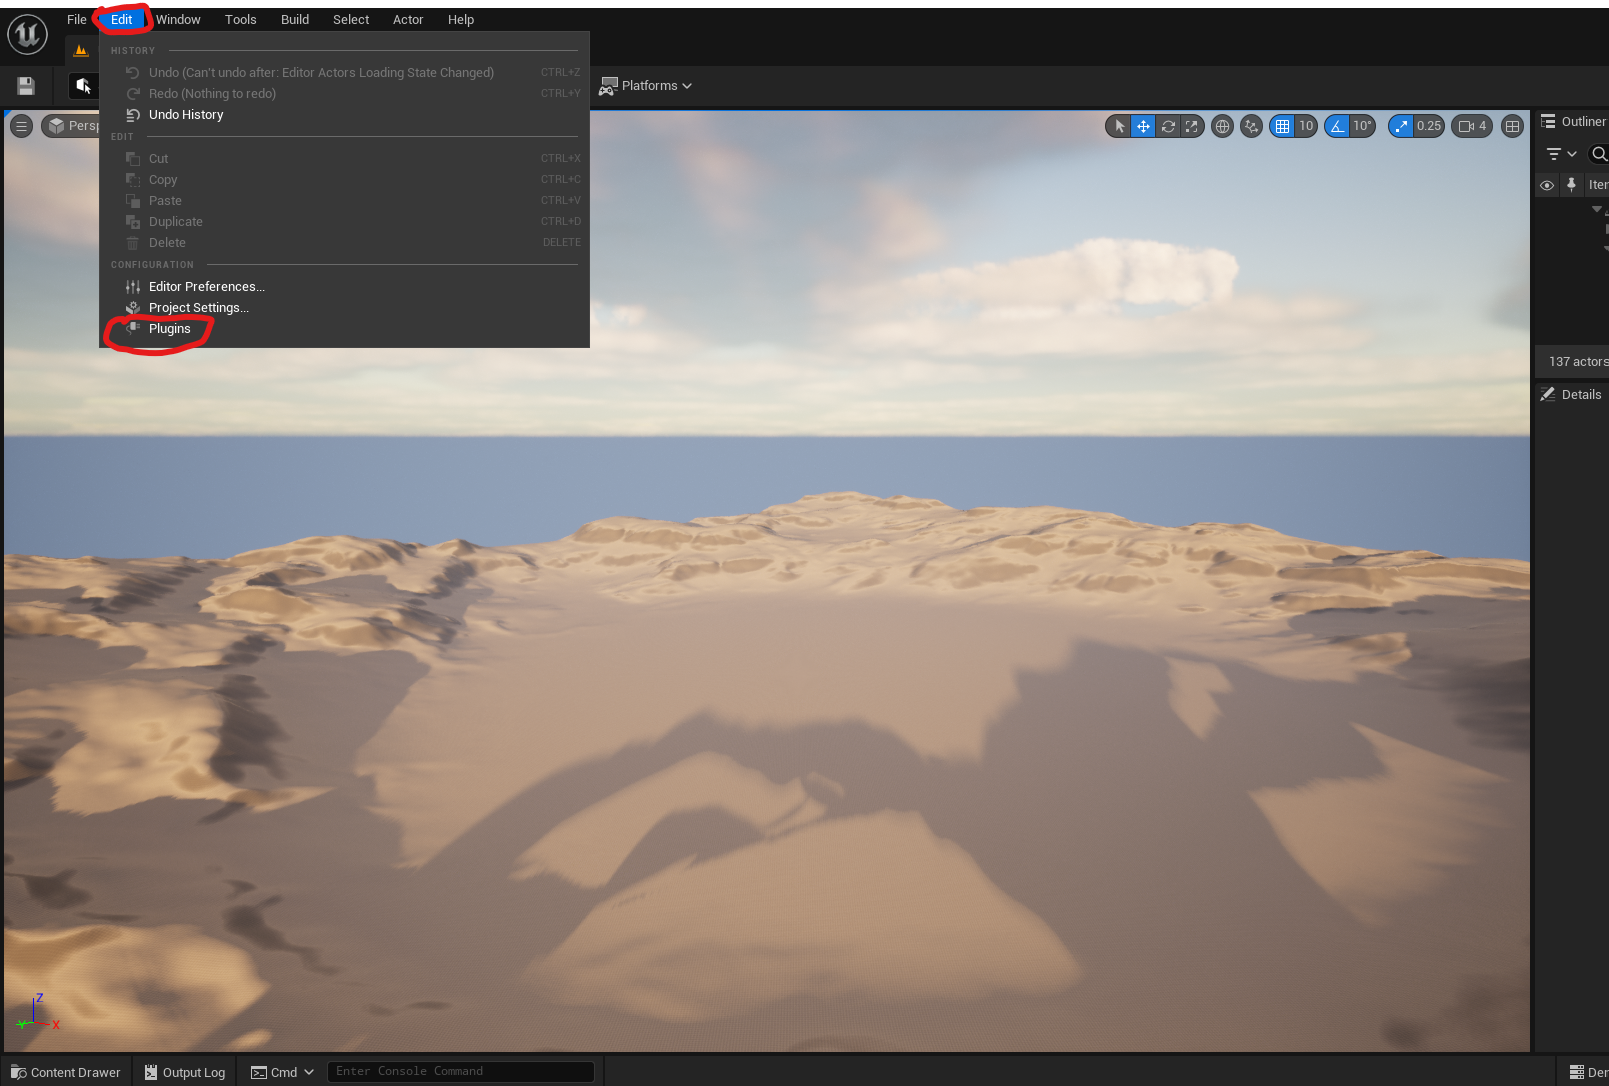Image resolution: width=1609 pixels, height=1086 pixels.
Task: Click the Content Drawer folder icon
Action: (x=19, y=1072)
